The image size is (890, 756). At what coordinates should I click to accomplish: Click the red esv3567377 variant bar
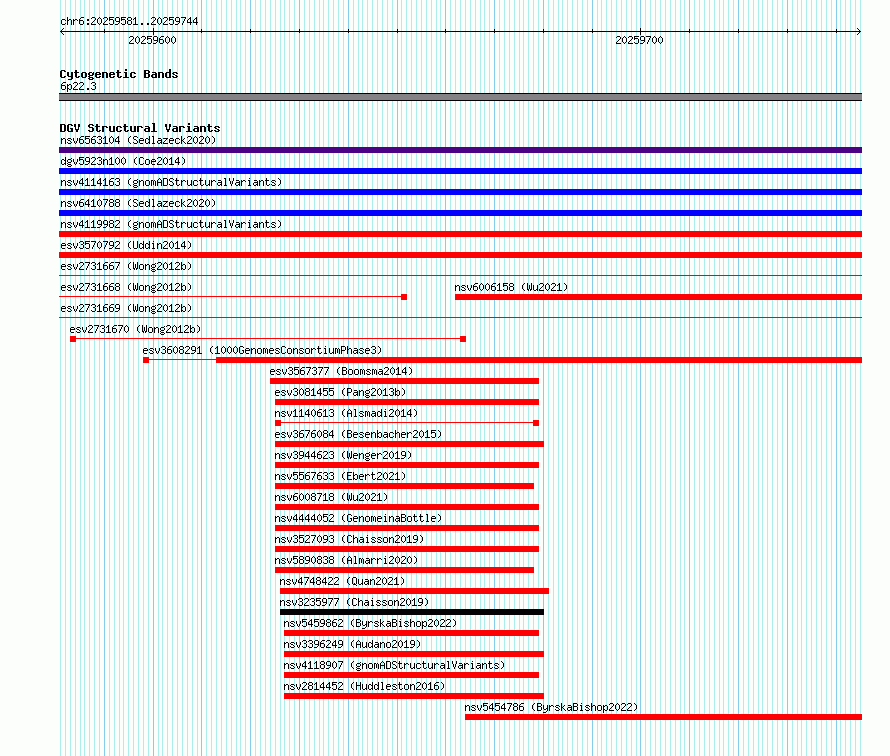click(405, 381)
